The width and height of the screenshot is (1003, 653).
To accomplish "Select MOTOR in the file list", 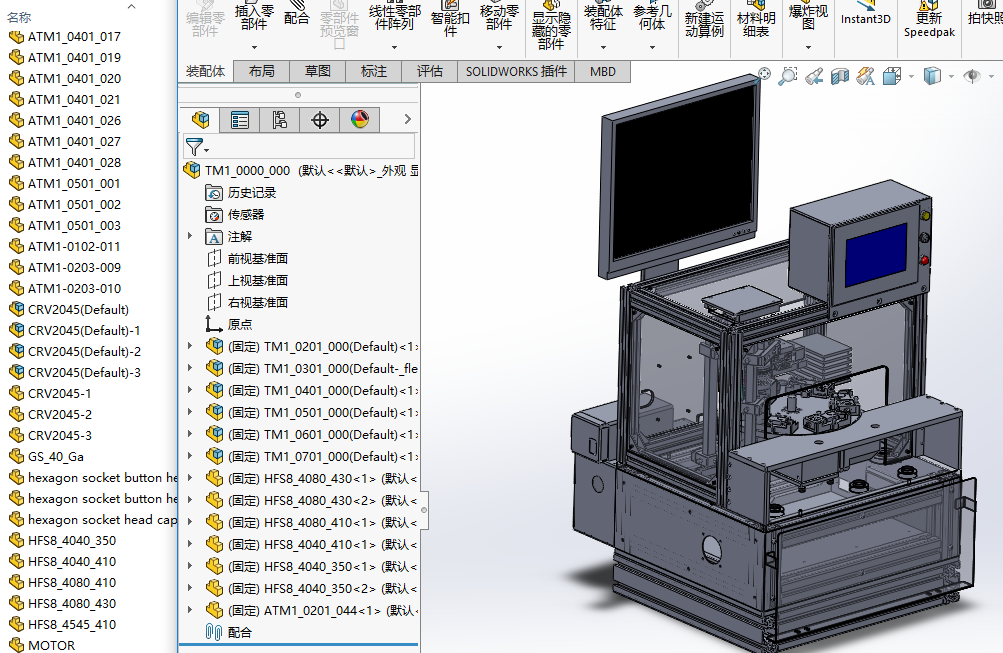I will (x=51, y=645).
